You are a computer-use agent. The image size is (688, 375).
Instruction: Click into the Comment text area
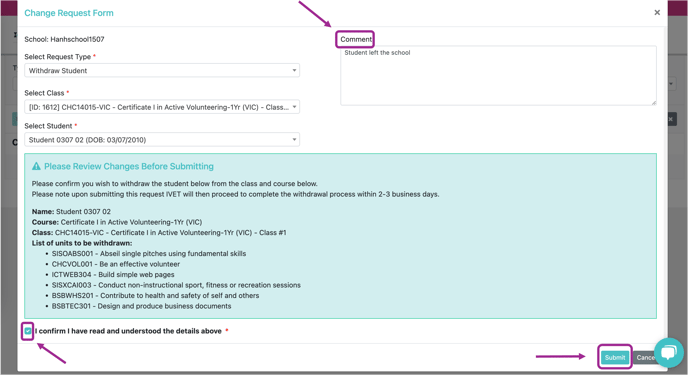point(498,76)
